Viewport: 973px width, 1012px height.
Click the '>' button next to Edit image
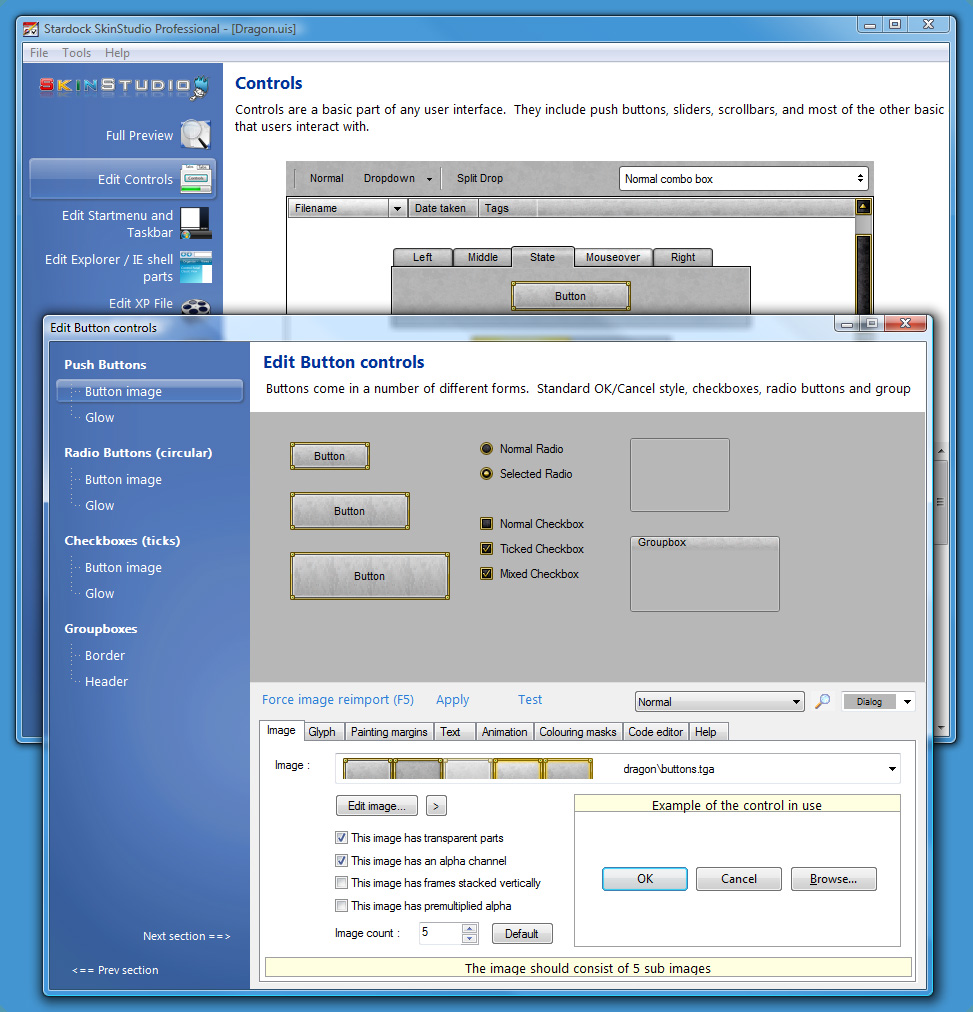tap(436, 805)
